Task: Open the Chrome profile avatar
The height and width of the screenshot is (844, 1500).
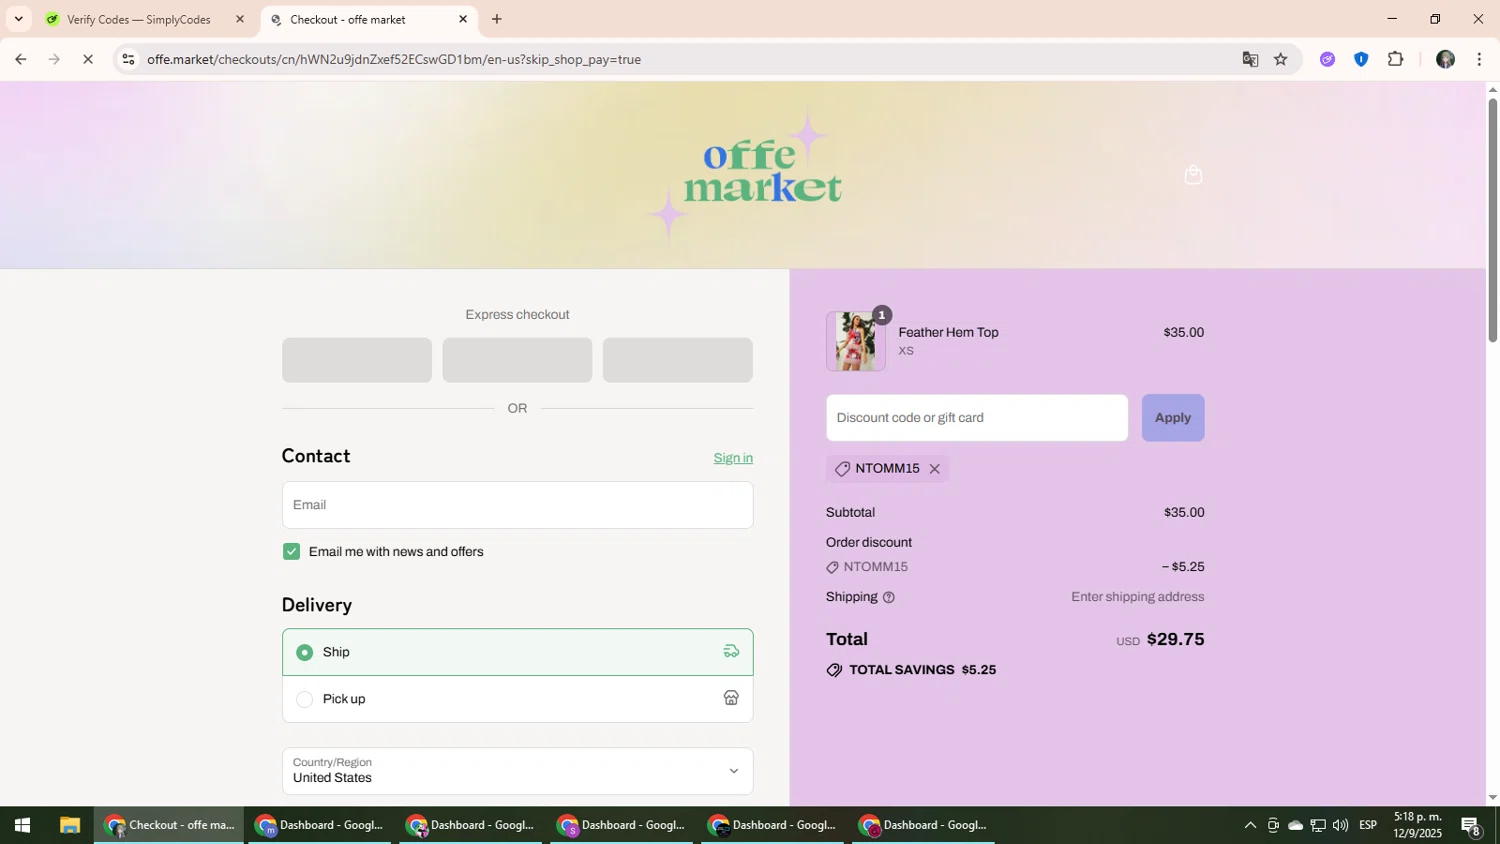Action: 1445,59
